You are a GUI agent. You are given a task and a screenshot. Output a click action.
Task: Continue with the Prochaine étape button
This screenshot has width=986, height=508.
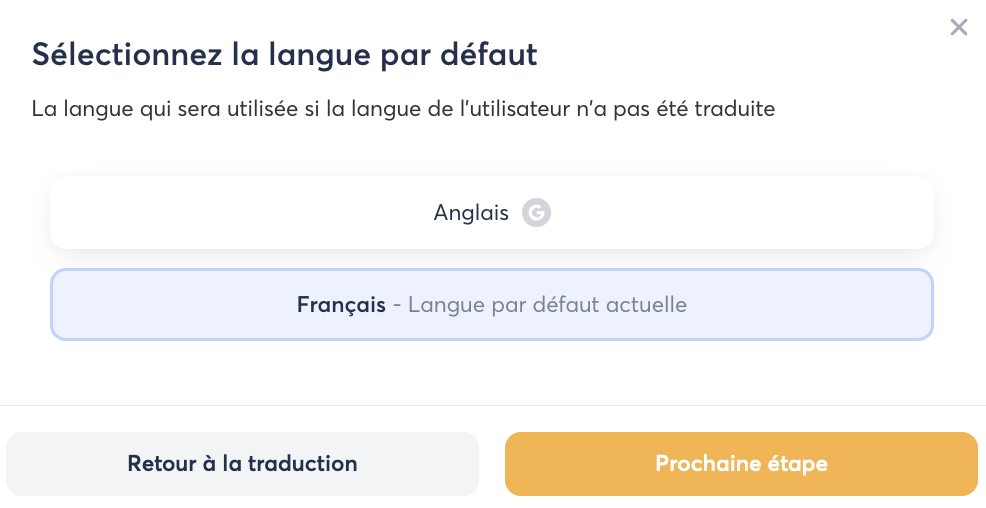click(740, 464)
